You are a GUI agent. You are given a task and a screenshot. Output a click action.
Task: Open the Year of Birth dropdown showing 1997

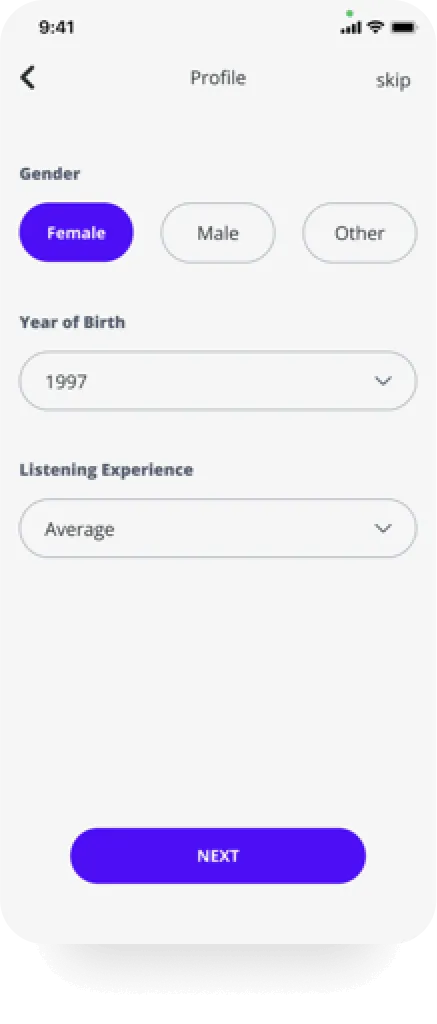pyautogui.click(x=218, y=381)
